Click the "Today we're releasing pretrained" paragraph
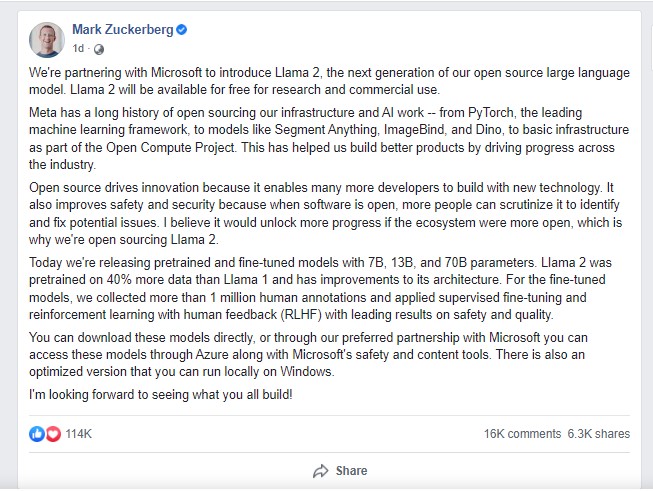This screenshot has width=653, height=491. [320, 288]
